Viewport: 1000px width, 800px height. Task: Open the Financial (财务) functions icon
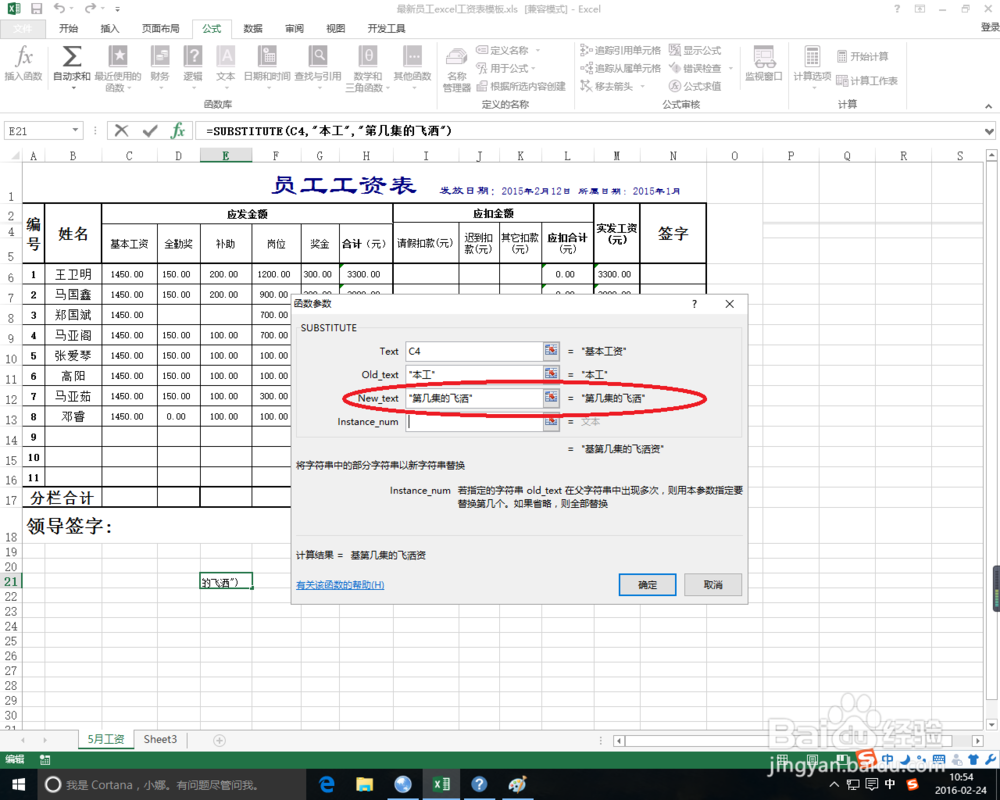pyautogui.click(x=160, y=65)
